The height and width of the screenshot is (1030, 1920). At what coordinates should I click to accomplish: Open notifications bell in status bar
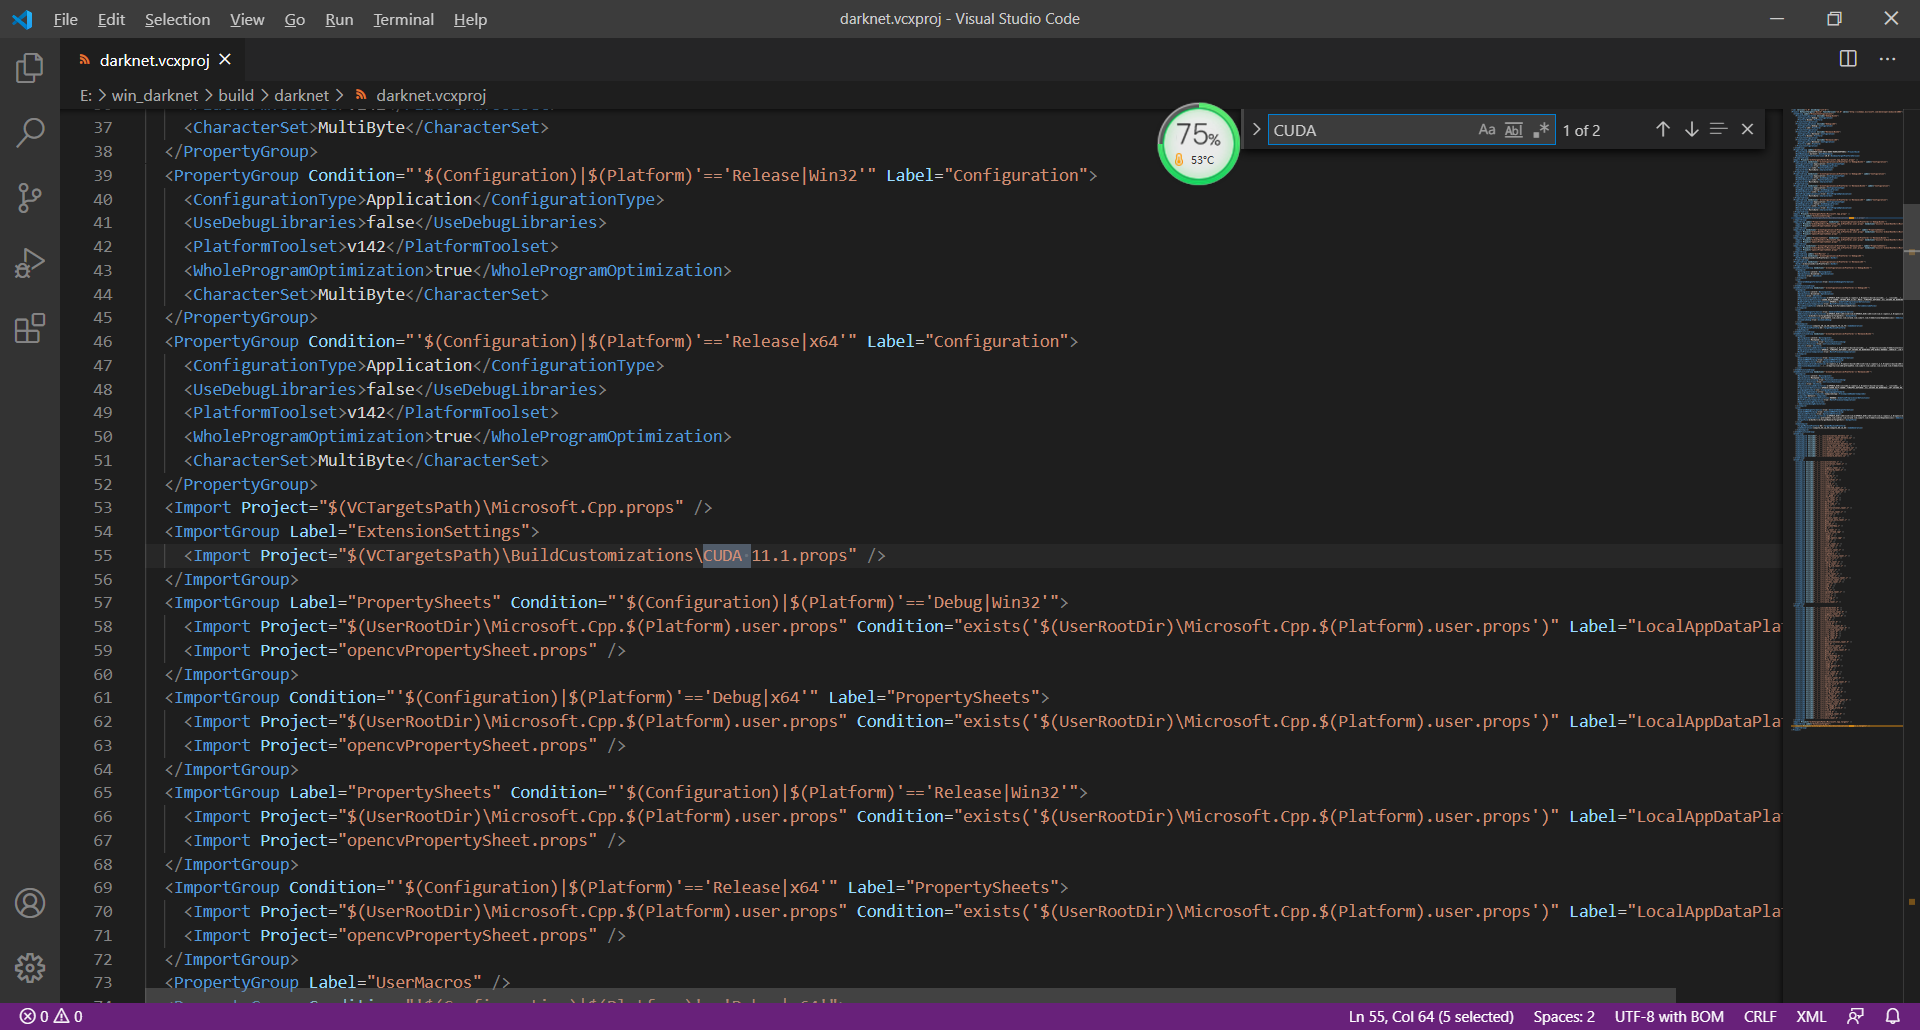click(x=1892, y=1016)
